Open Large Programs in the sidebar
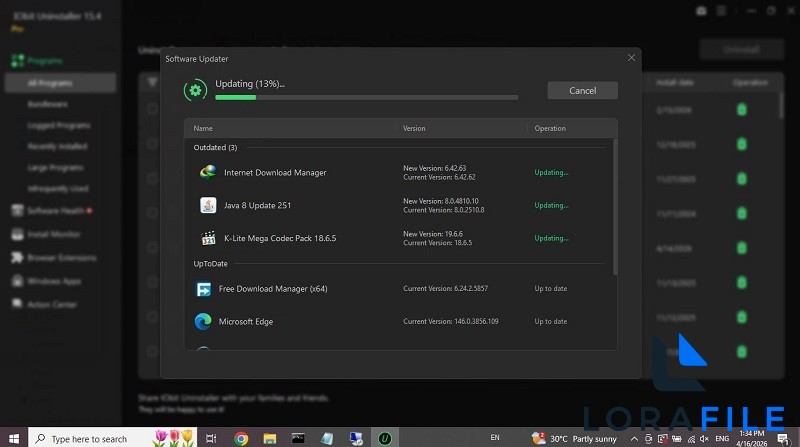This screenshot has height=447, width=800. pos(55,167)
